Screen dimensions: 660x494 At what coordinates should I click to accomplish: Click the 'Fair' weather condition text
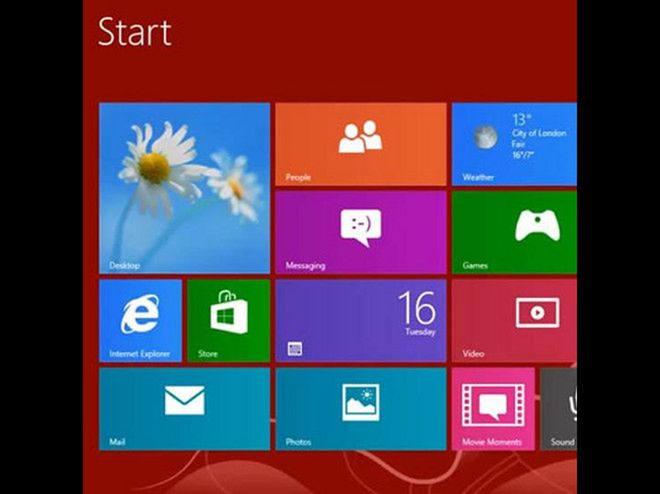click(x=518, y=144)
